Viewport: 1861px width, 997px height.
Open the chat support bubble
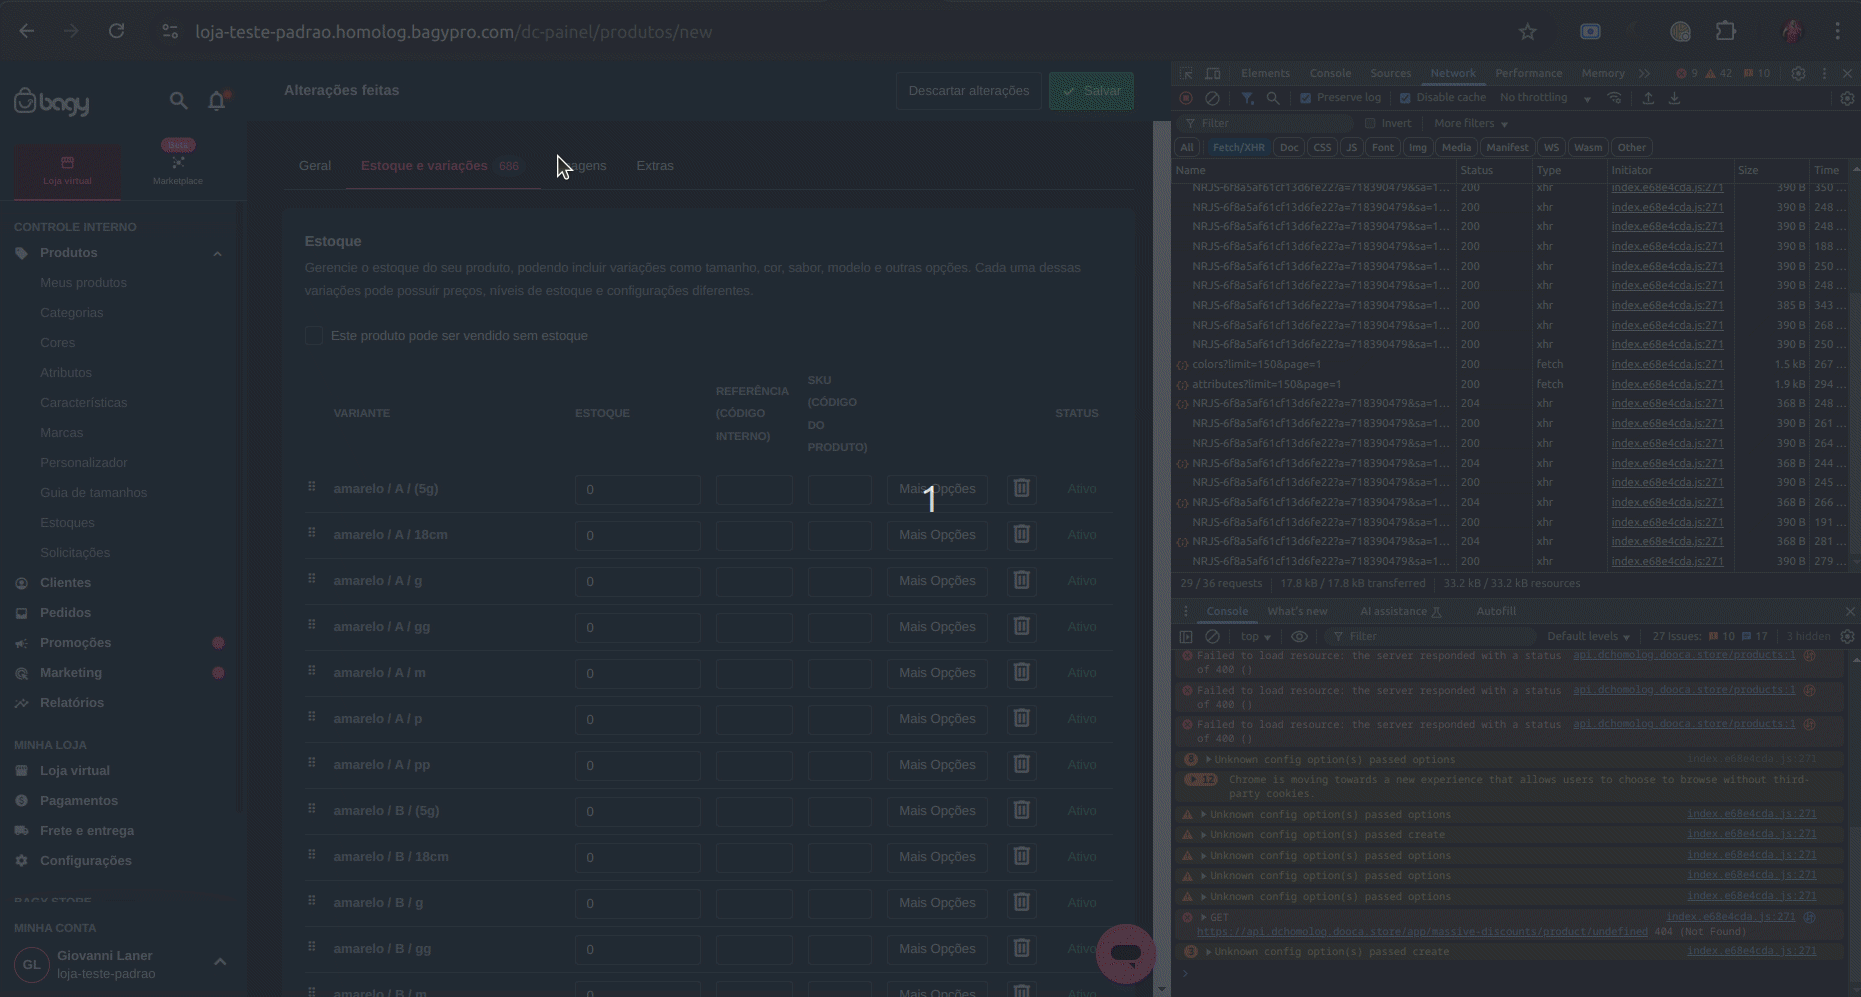[x=1125, y=953]
